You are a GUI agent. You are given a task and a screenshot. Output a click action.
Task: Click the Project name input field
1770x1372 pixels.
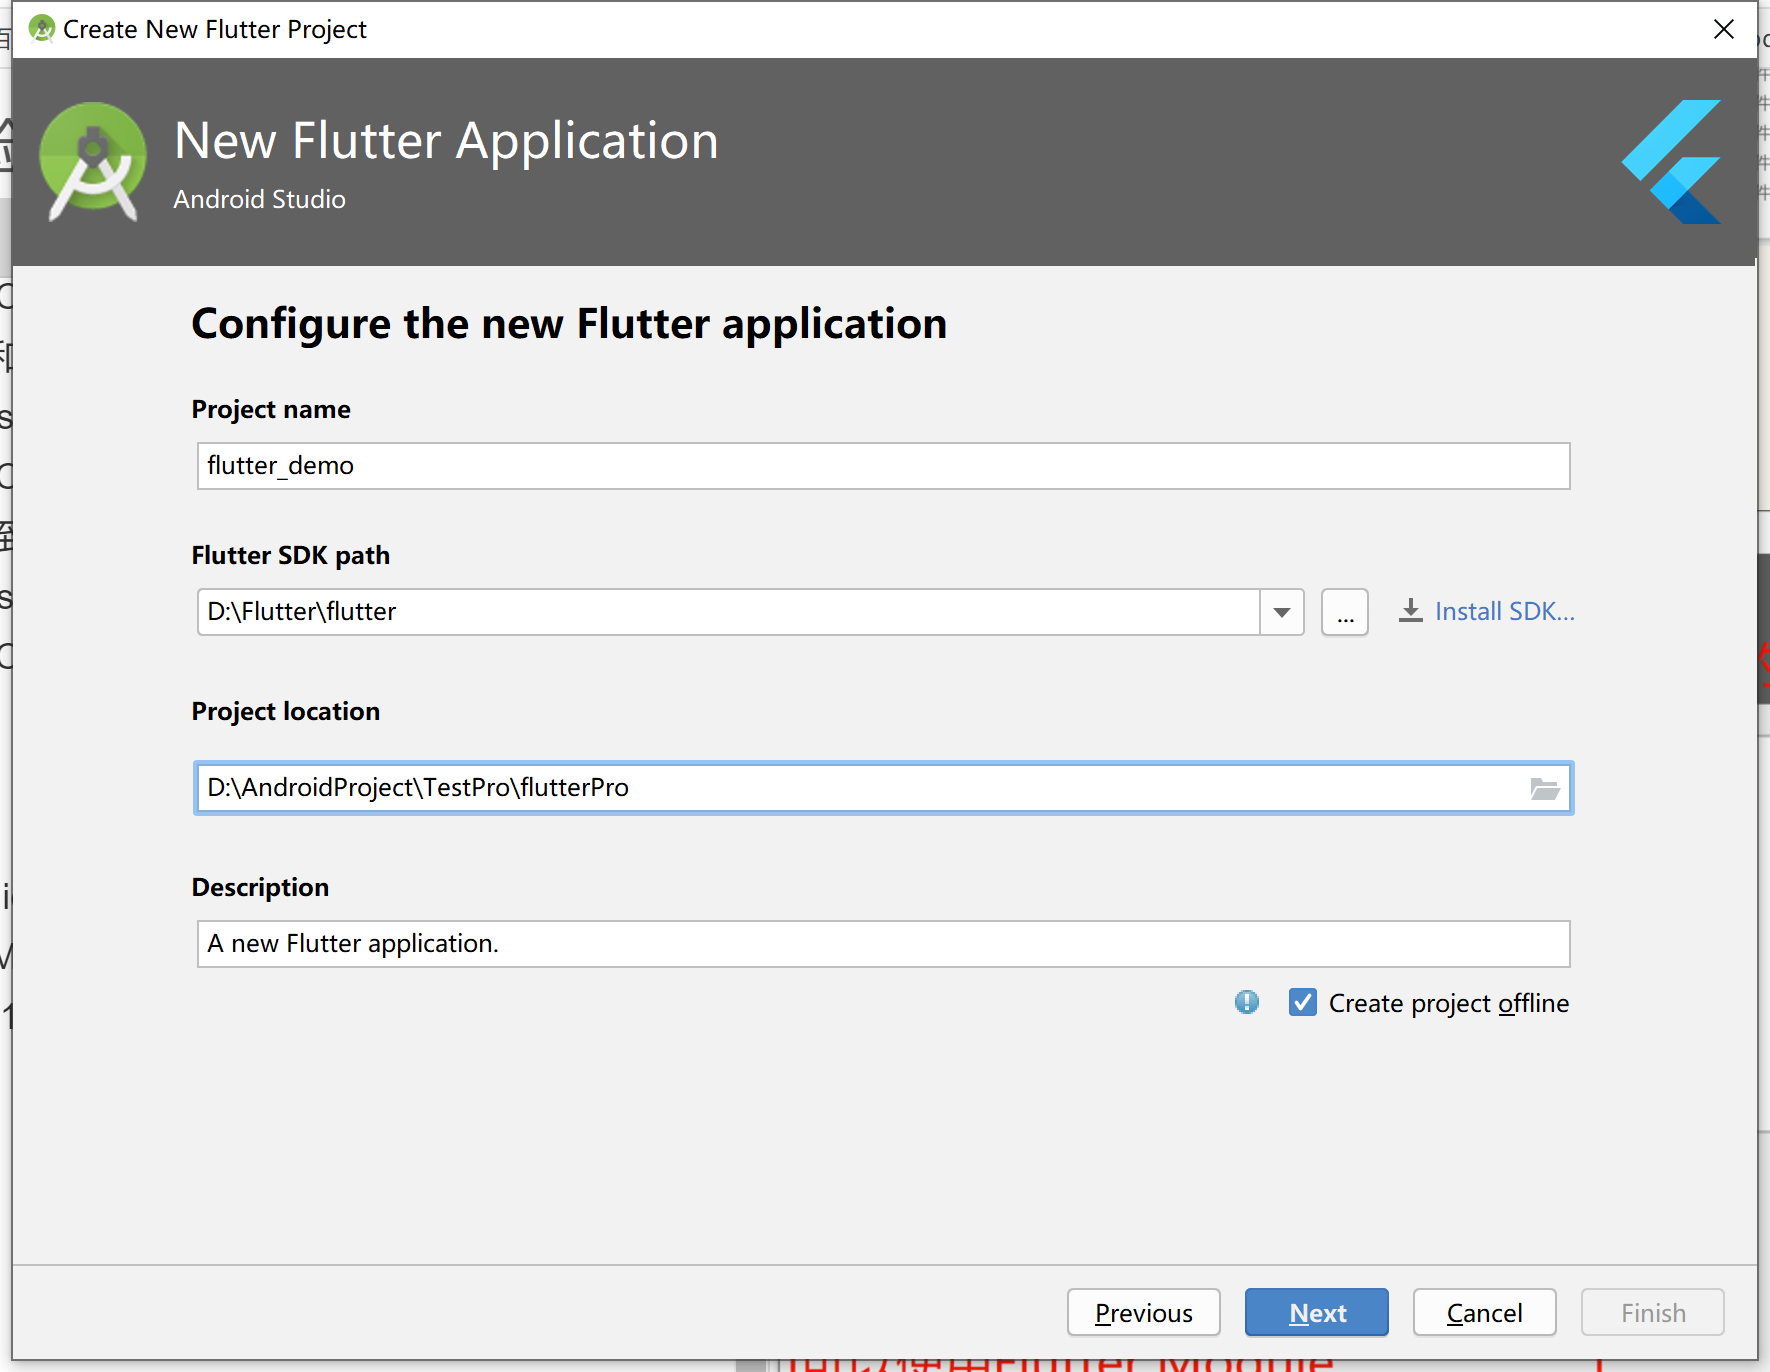point(883,466)
